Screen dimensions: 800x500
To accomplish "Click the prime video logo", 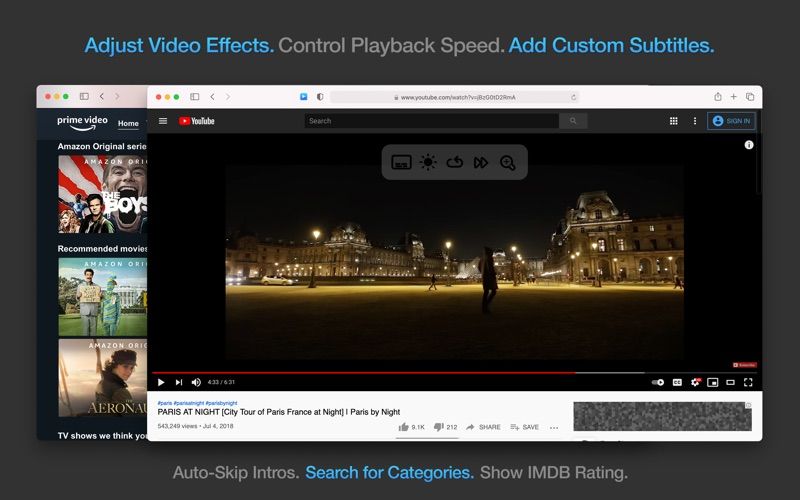I will (x=82, y=122).
